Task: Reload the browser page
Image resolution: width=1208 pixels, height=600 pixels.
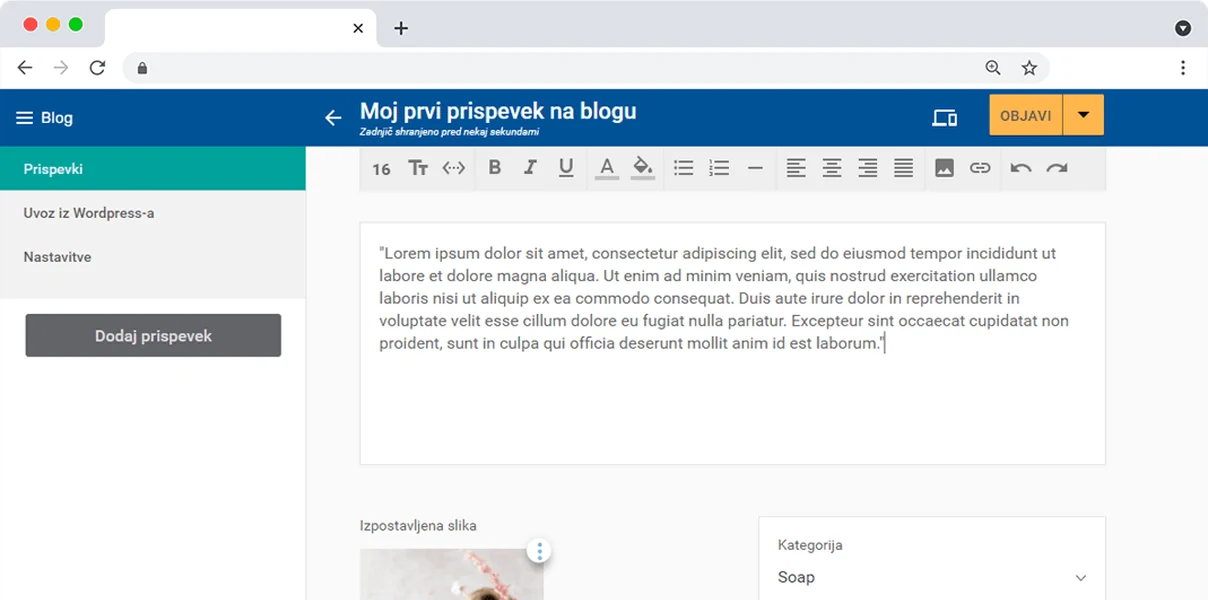Action: pos(97,68)
